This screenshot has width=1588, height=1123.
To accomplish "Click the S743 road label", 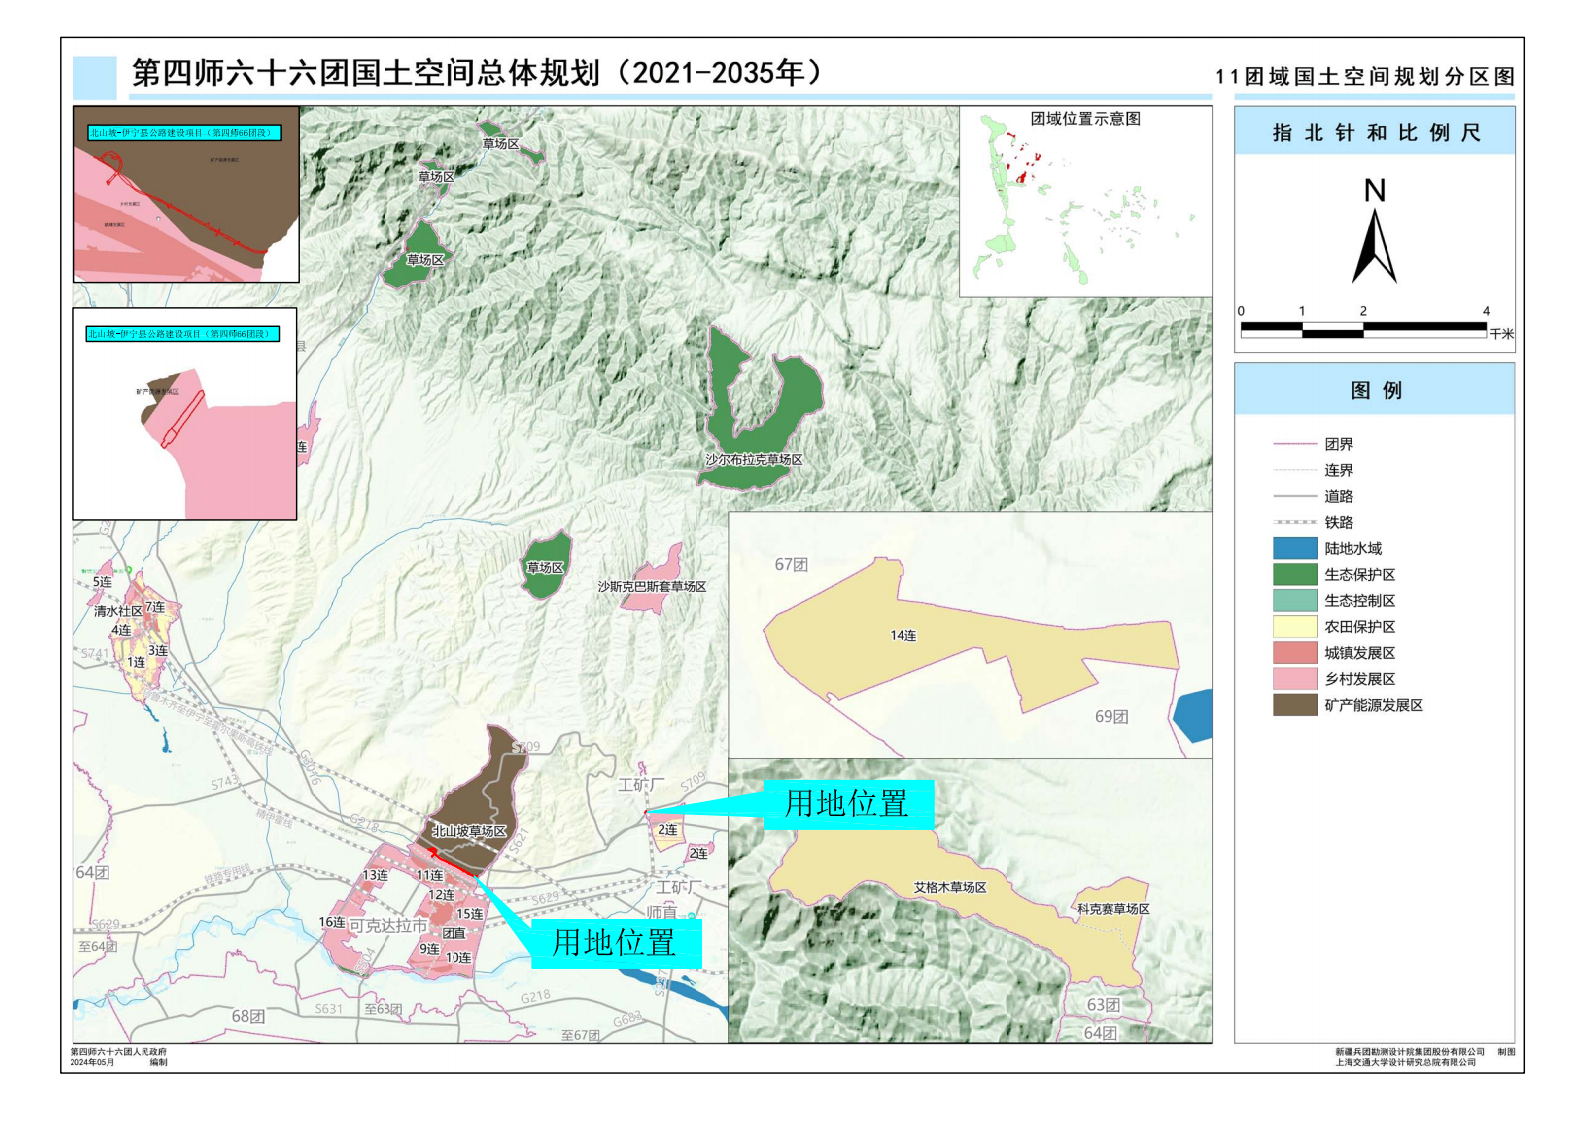I will [x=225, y=782].
